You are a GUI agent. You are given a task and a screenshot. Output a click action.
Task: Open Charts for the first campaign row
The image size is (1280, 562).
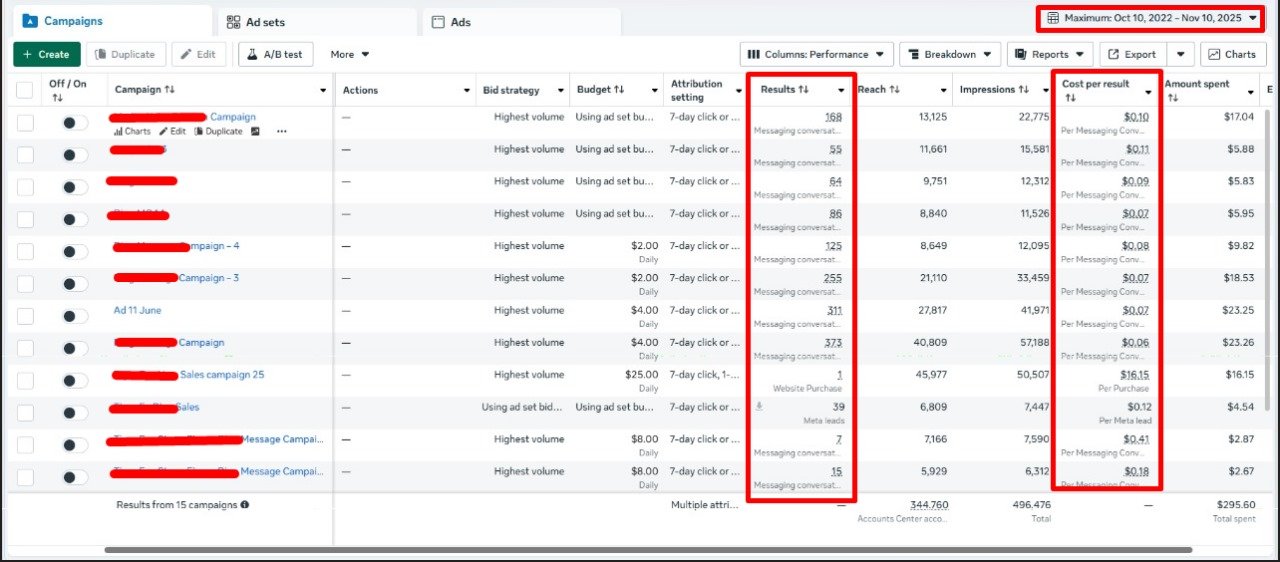pyautogui.click(x=132, y=132)
